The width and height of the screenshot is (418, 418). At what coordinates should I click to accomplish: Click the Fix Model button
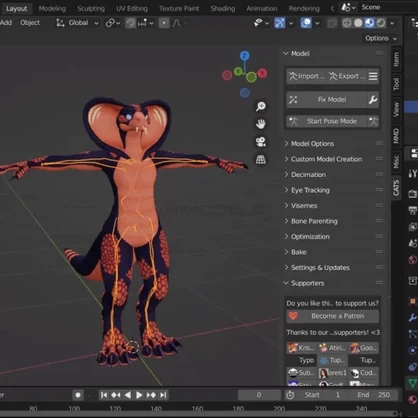click(x=327, y=100)
